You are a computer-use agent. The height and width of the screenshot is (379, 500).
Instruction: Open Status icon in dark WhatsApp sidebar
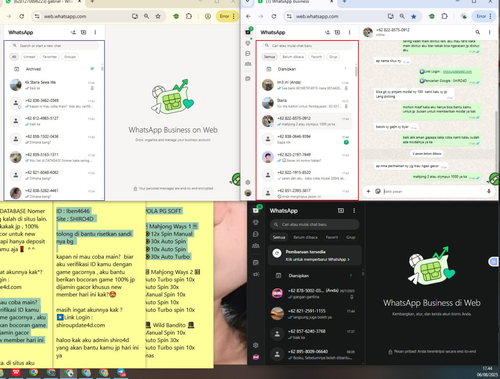pyautogui.click(x=256, y=222)
